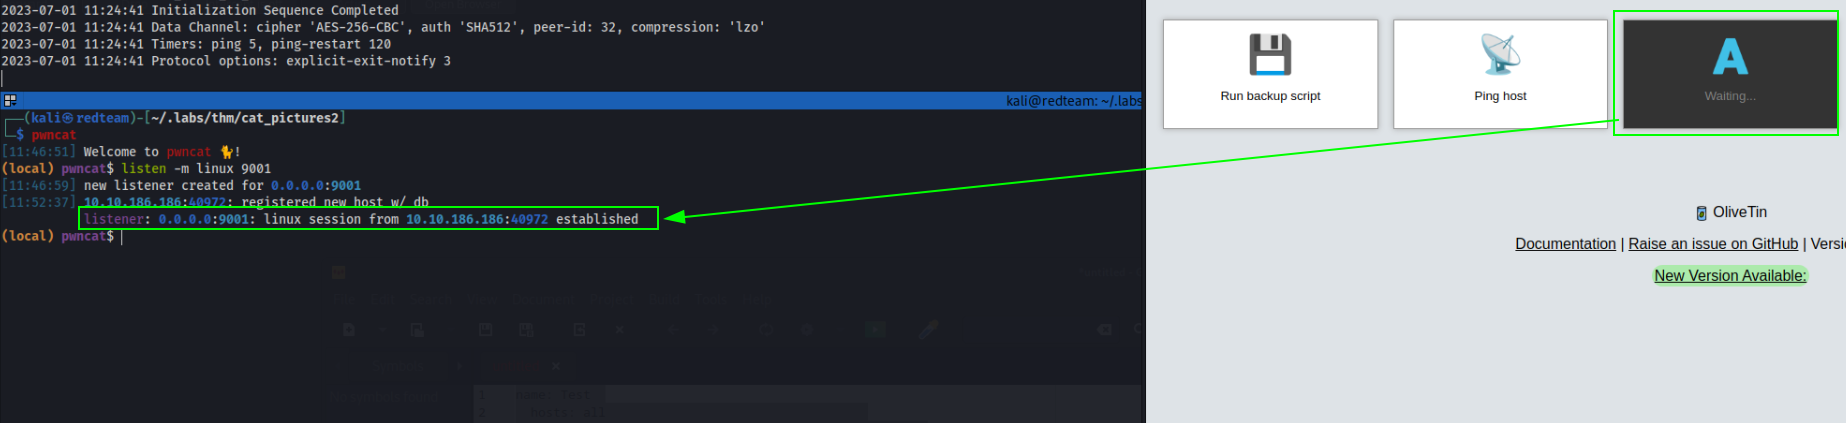Click the satellite dish ping icon
This screenshot has height=423, width=1846.
click(1500, 55)
